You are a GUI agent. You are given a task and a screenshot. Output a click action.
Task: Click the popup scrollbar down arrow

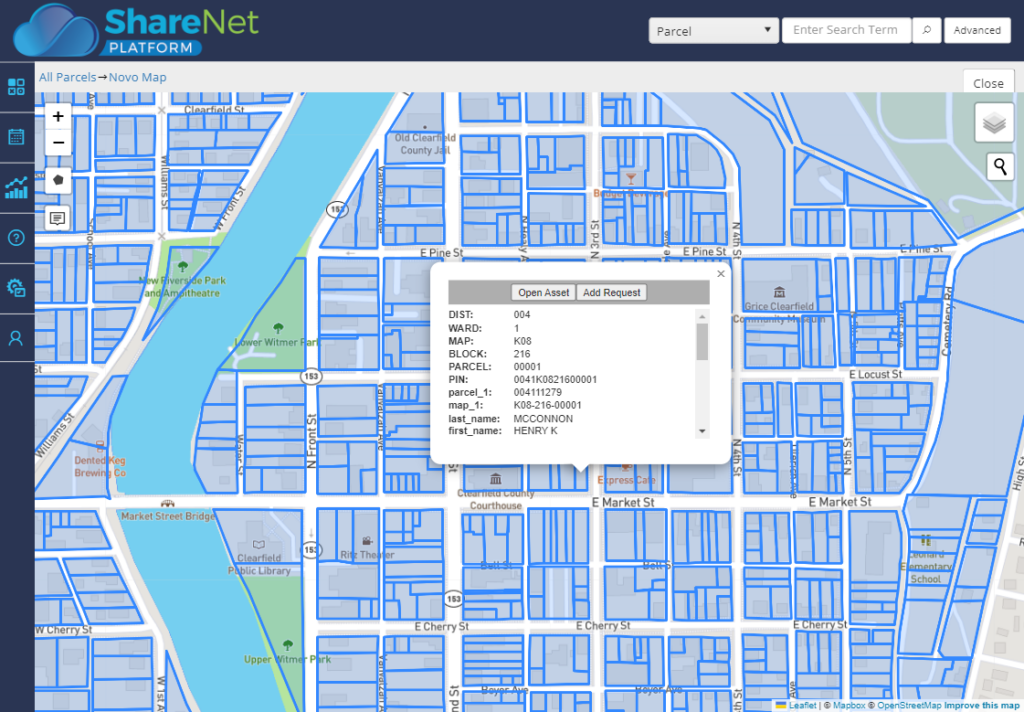pos(702,431)
